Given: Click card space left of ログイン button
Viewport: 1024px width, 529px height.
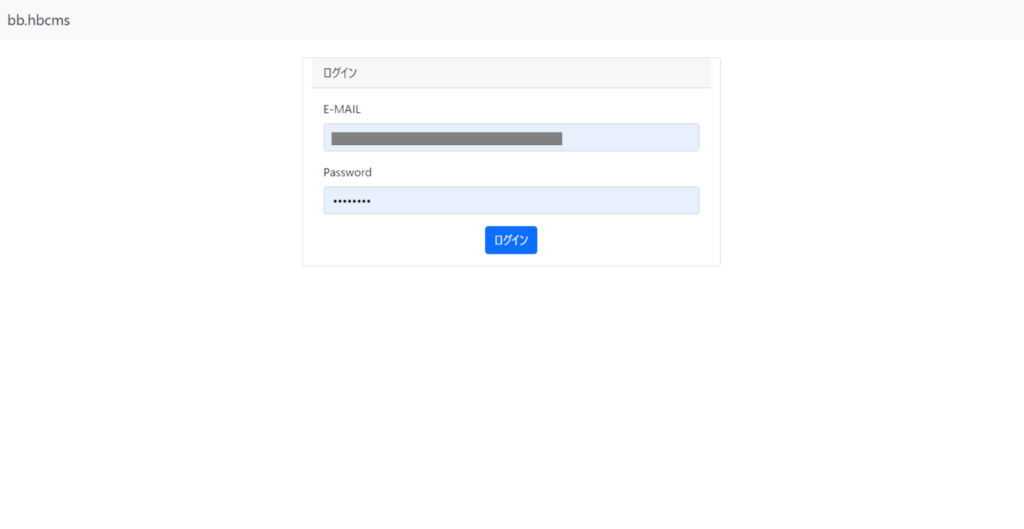Looking at the screenshot, I should pos(400,240).
